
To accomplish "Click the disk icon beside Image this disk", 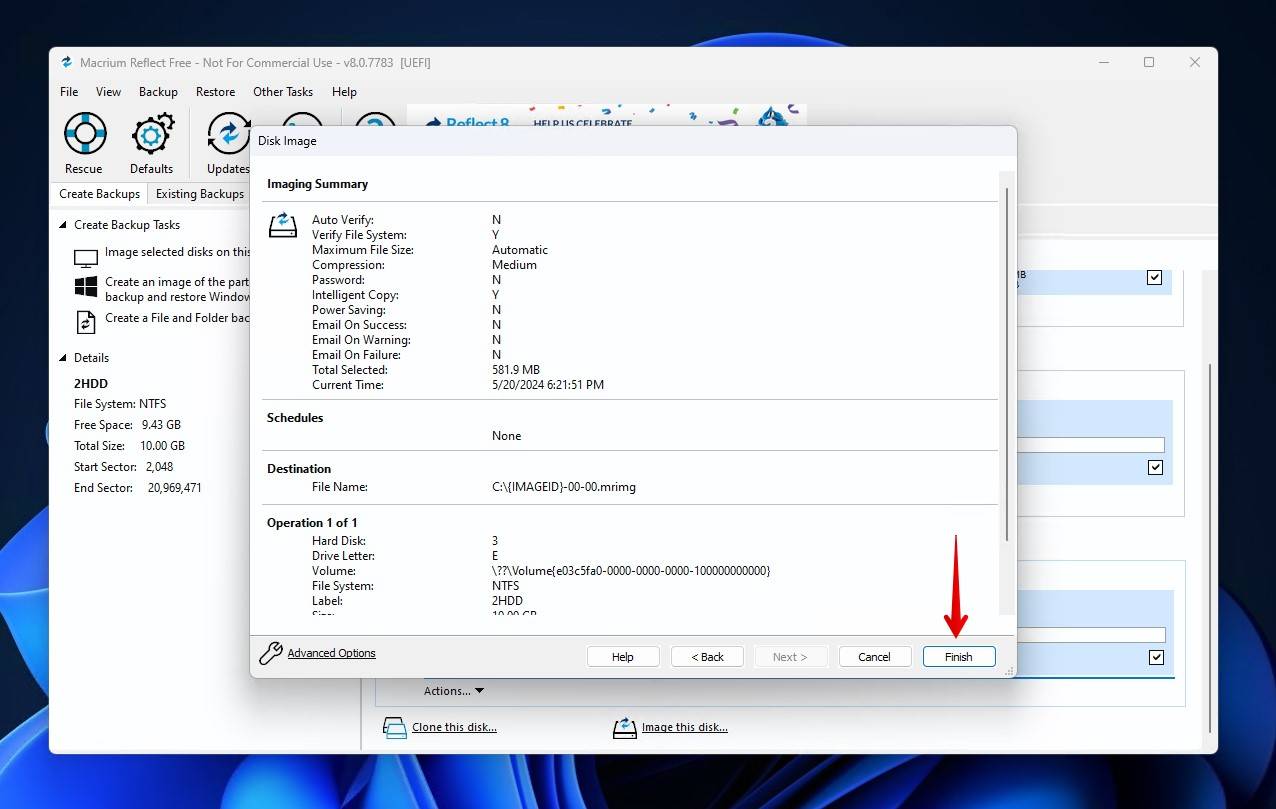I will pos(625,728).
